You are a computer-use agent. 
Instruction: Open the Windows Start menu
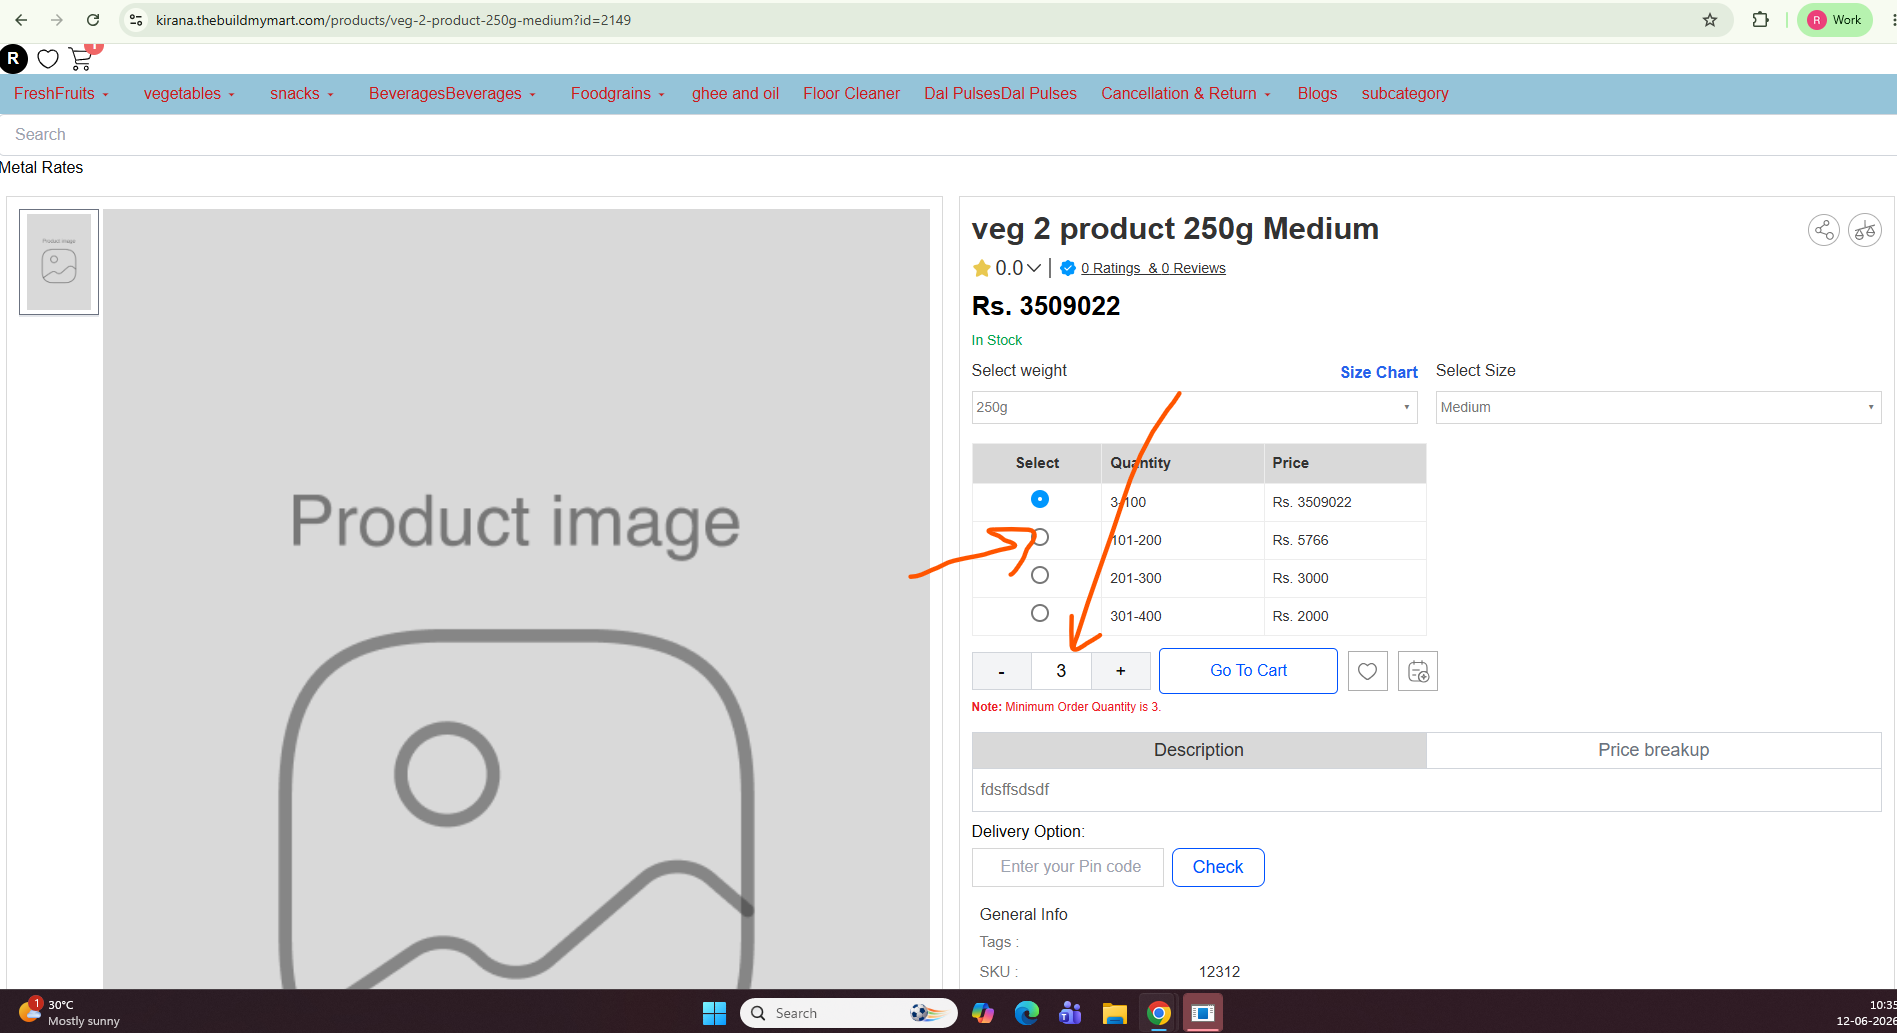pyautogui.click(x=714, y=1013)
